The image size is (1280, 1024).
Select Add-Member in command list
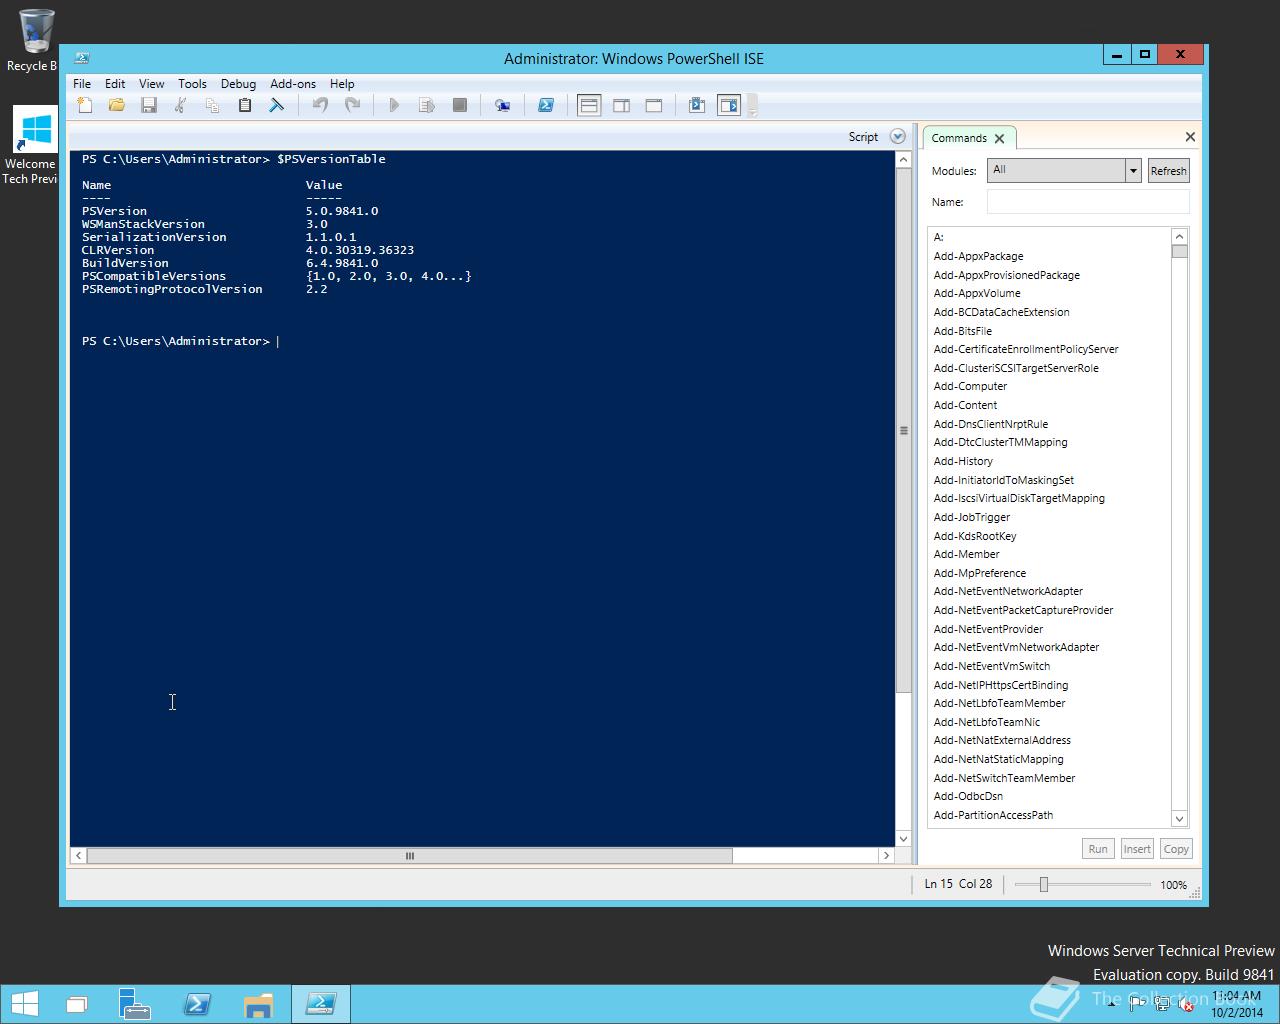[966, 554]
